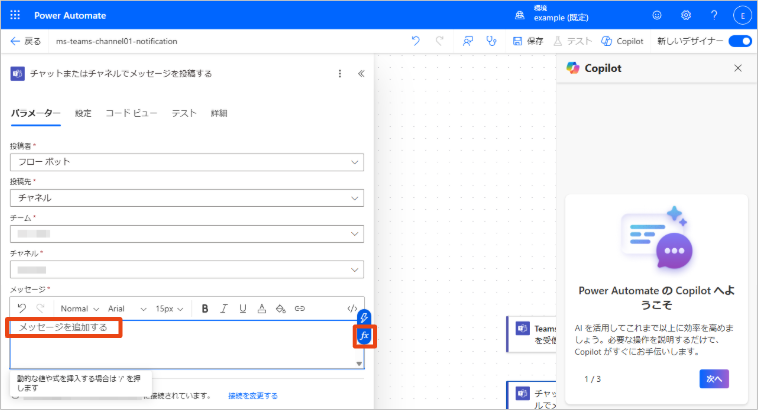
Task: Click the メッセージを追加する message field
Action: coord(187,344)
